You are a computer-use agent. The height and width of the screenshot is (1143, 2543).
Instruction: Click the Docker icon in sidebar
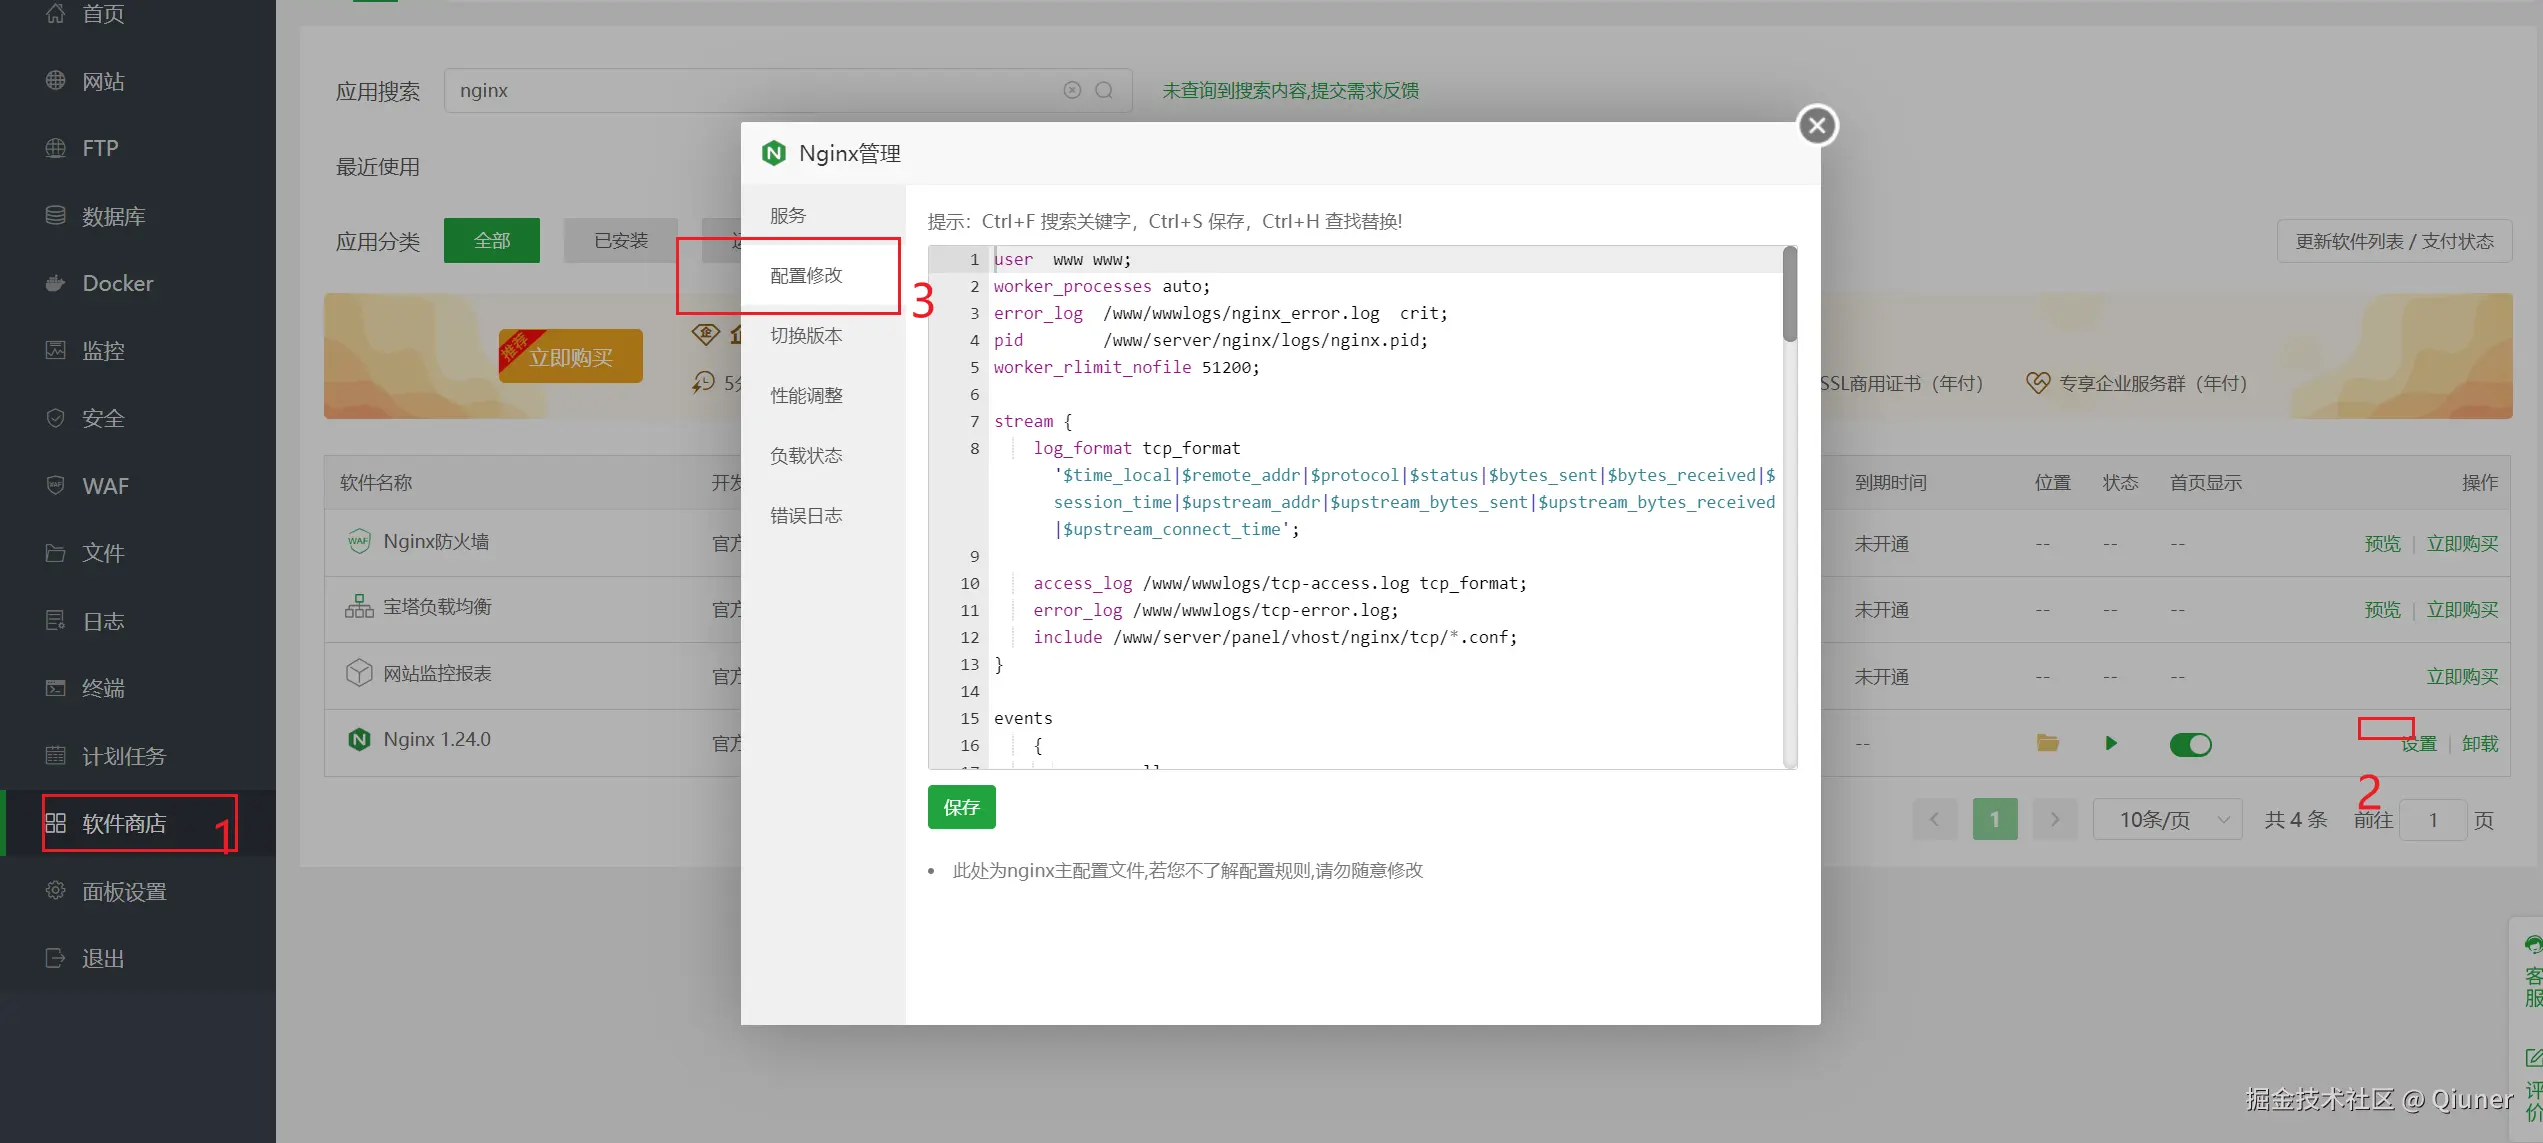click(56, 284)
